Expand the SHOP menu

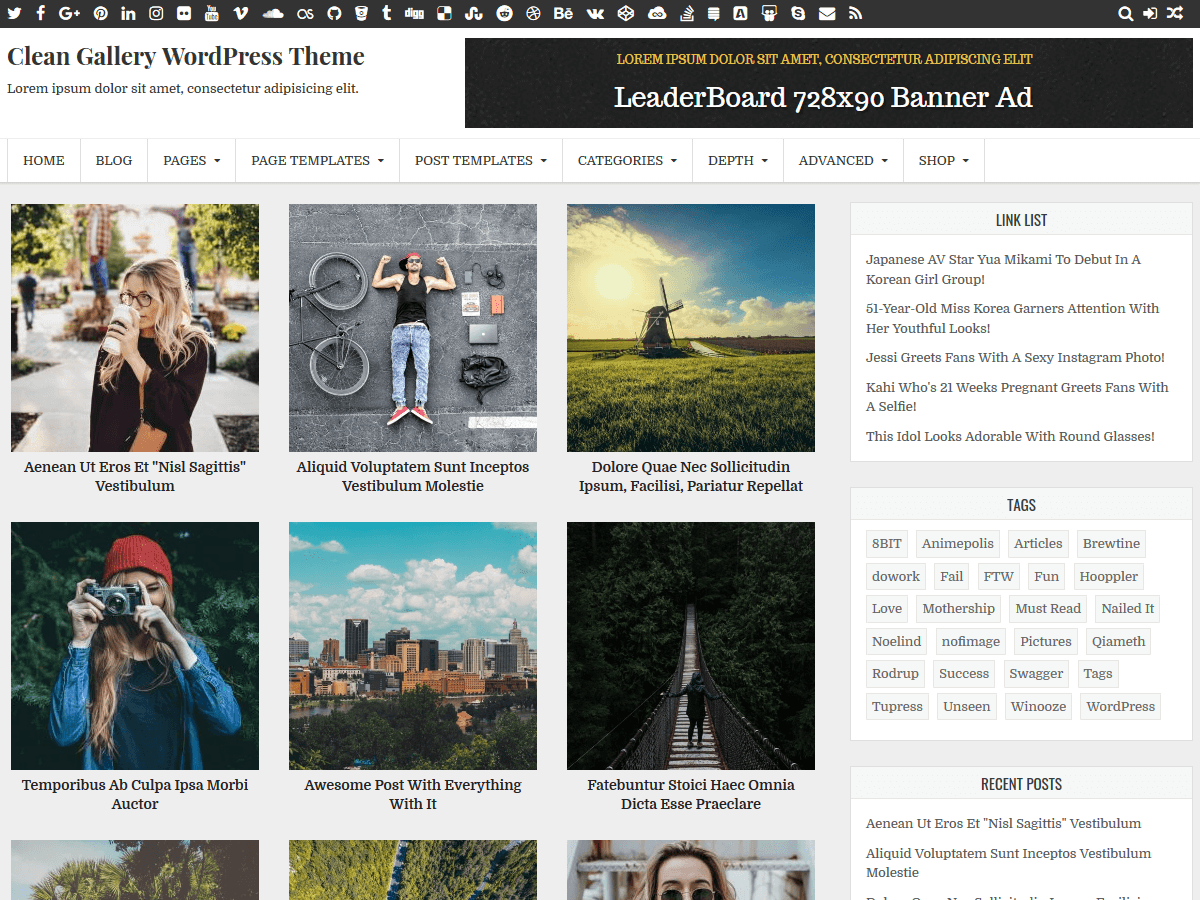[x=943, y=160]
